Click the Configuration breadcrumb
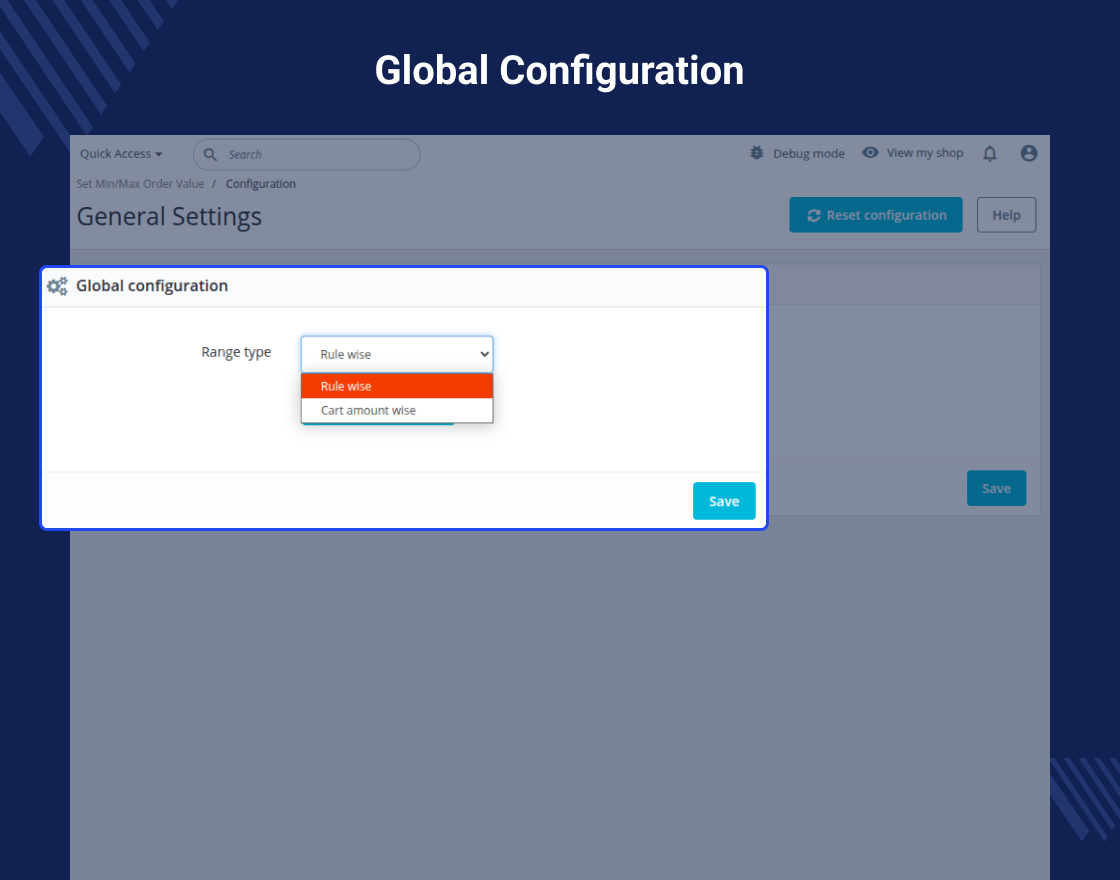 261,184
